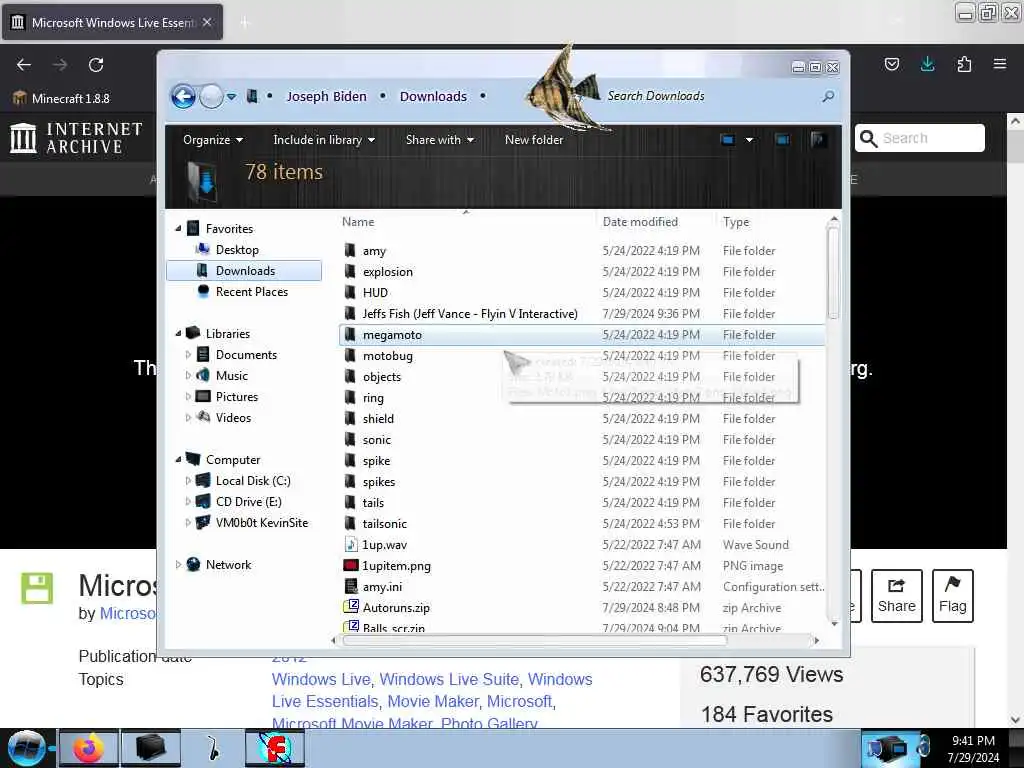The width and height of the screenshot is (1024, 768).
Task: Select the spikes folder
Action: 379,482
